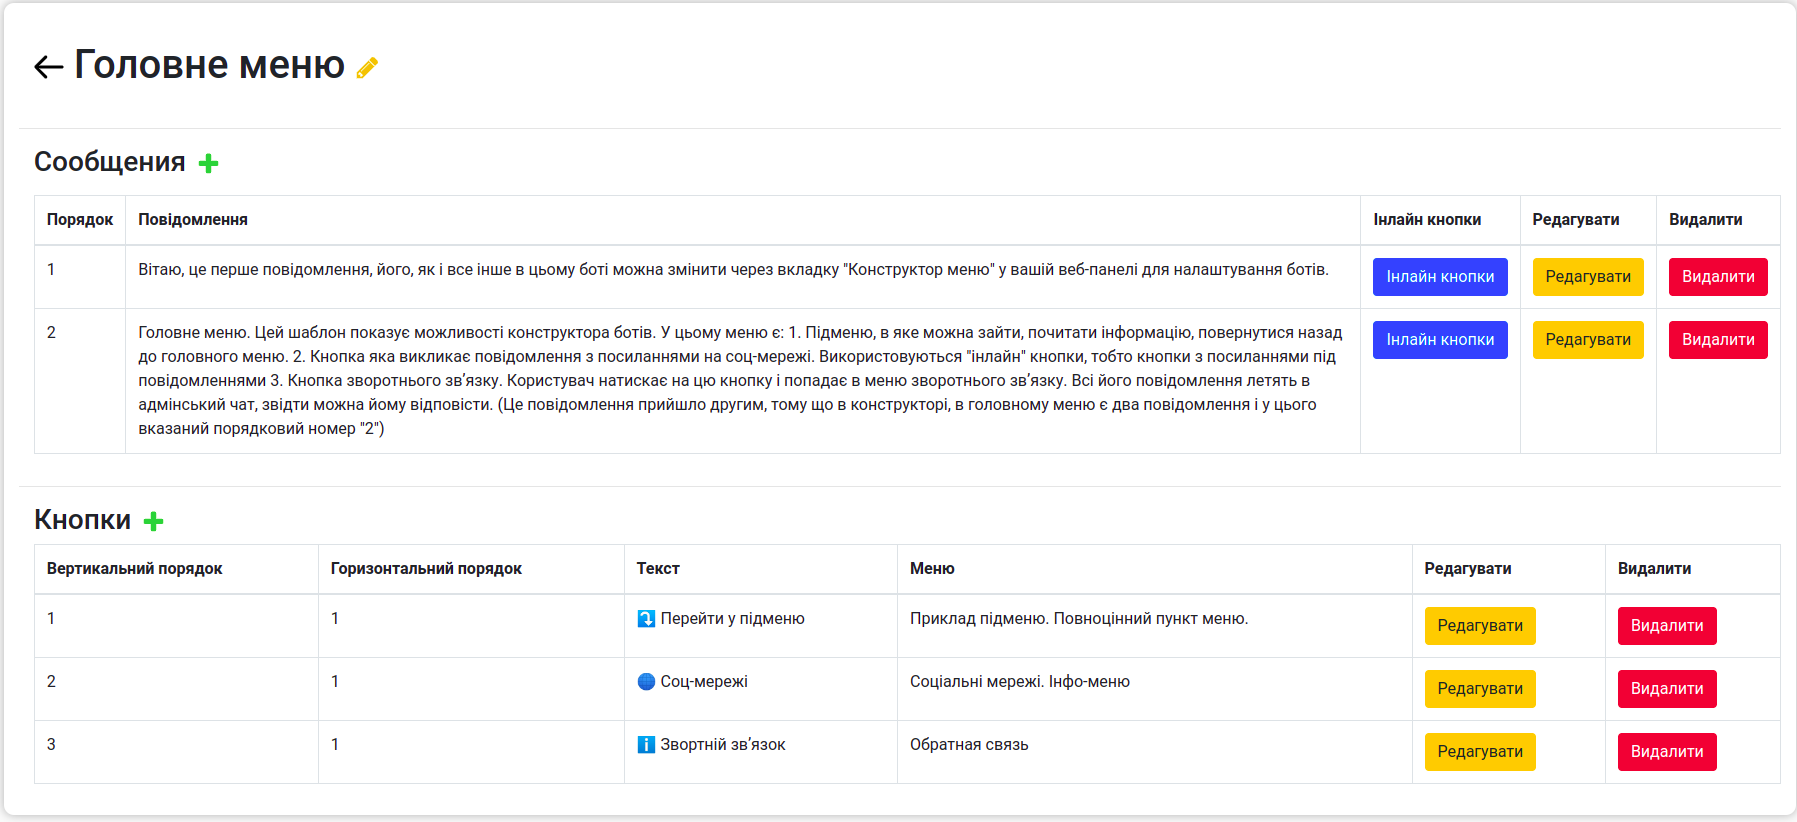Add a new button with green plus
1797x822 pixels.
click(x=153, y=521)
